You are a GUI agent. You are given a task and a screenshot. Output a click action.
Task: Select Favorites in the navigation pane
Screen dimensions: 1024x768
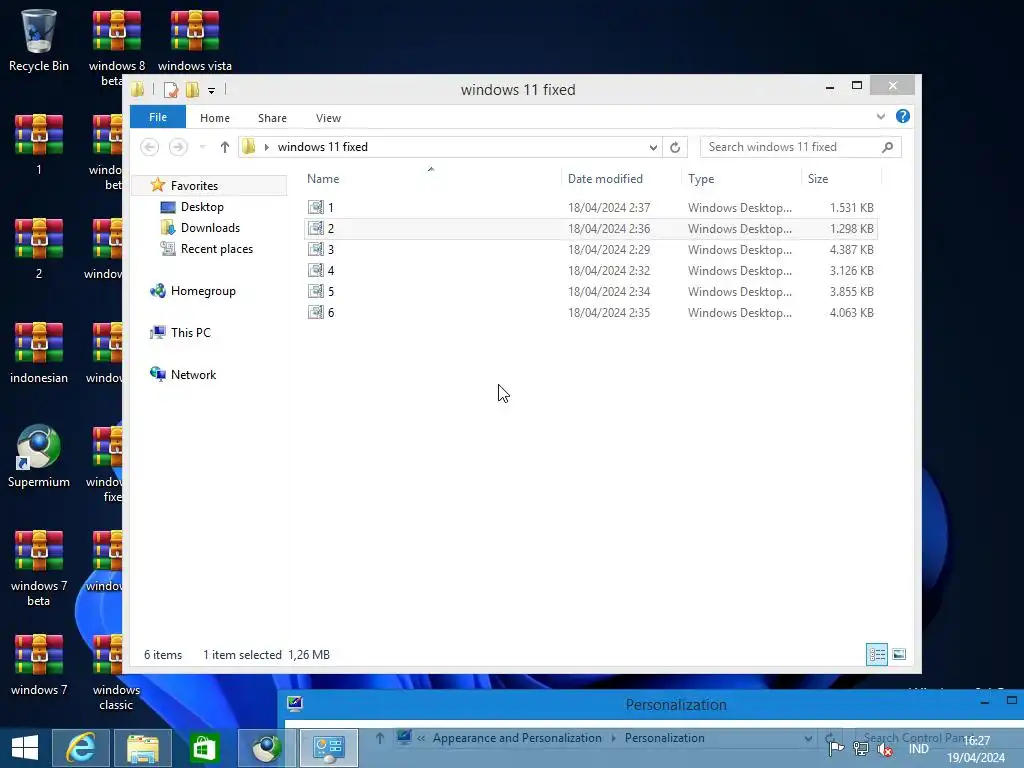click(194, 186)
